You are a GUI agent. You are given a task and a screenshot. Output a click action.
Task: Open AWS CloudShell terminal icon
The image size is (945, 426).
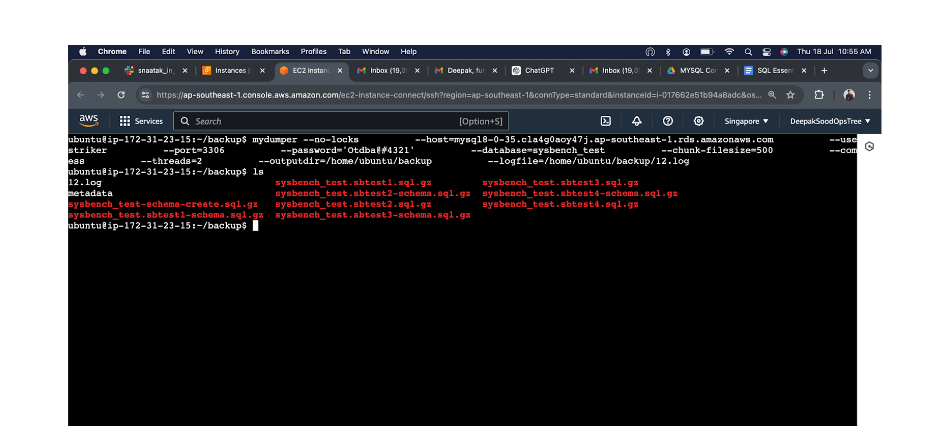pos(606,121)
